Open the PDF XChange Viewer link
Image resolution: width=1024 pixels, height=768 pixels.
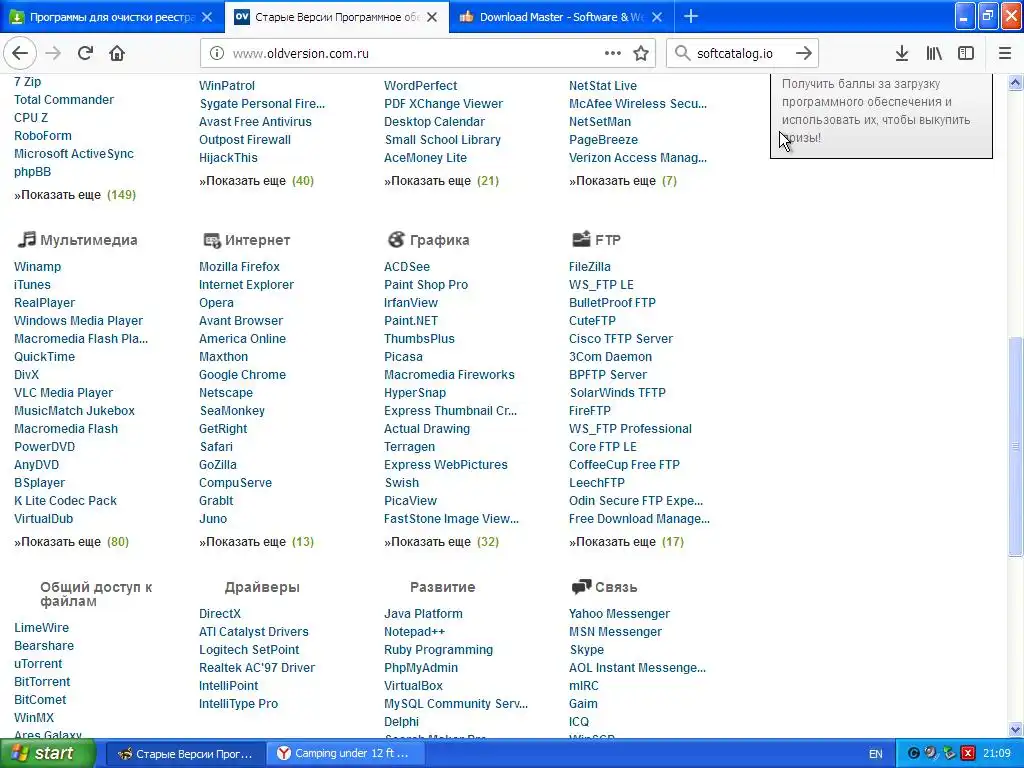tap(443, 104)
